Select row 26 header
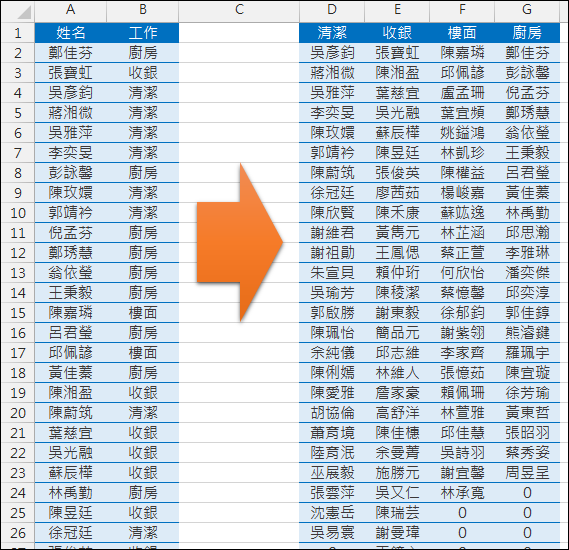This screenshot has width=569, height=550. click(18, 533)
